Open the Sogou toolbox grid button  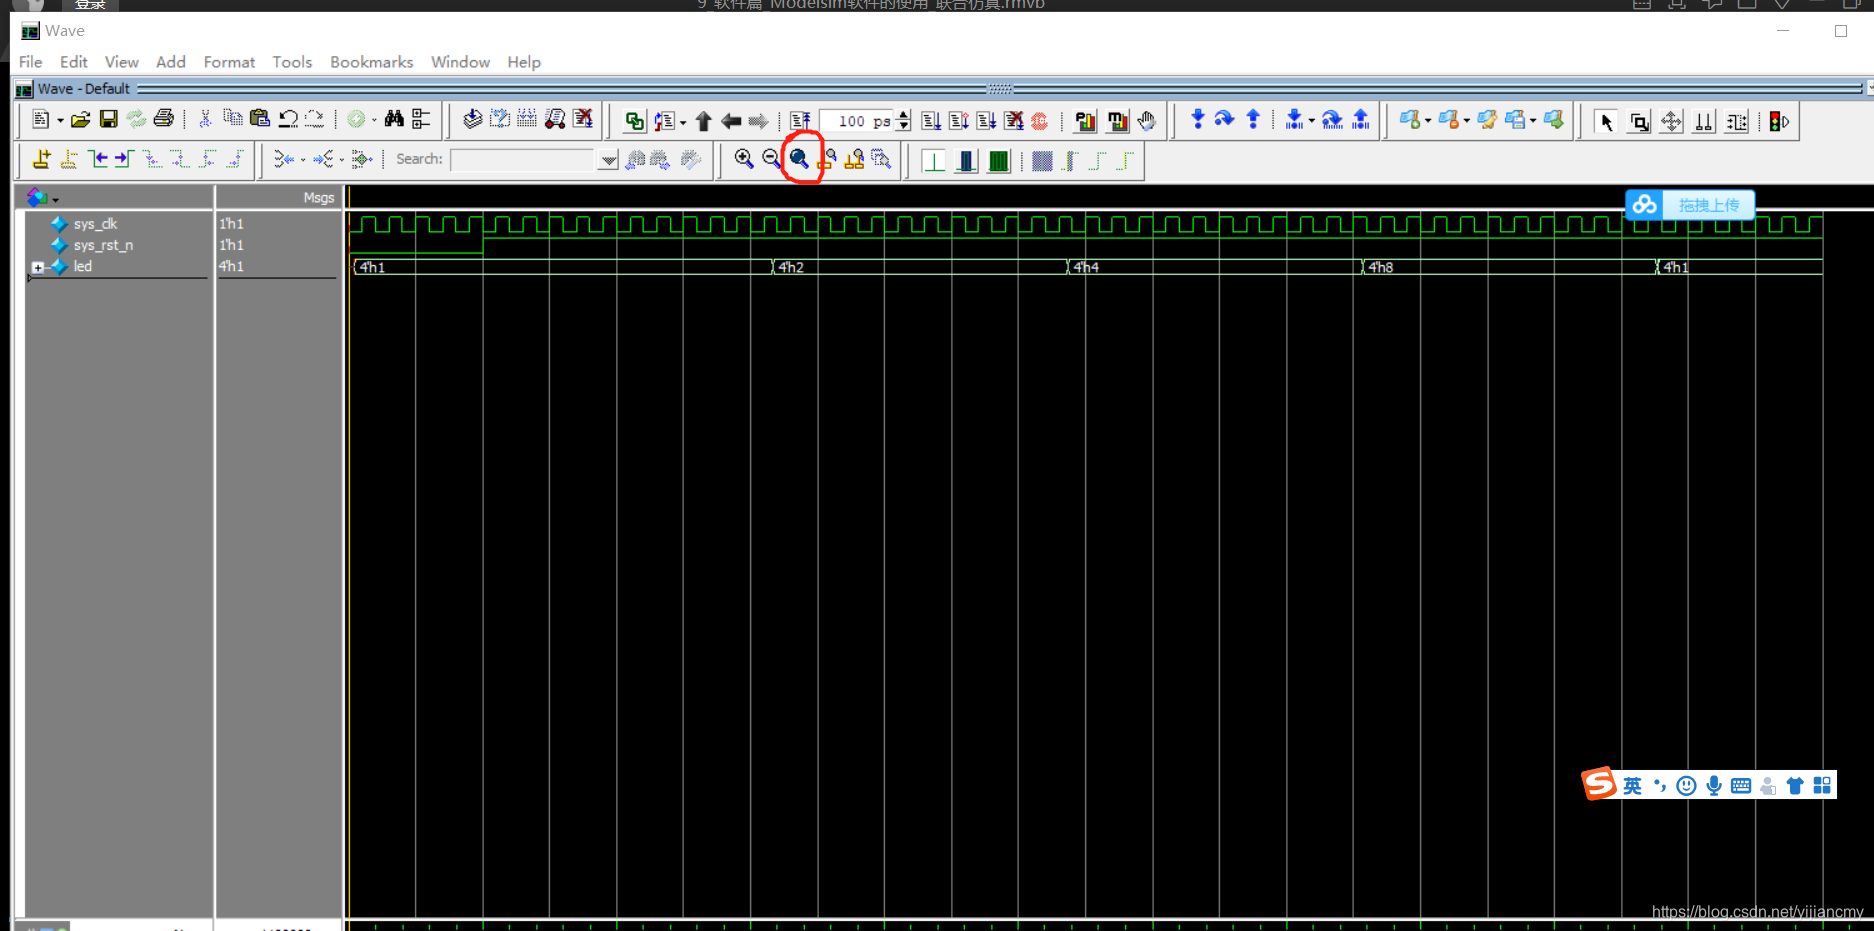pyautogui.click(x=1822, y=786)
